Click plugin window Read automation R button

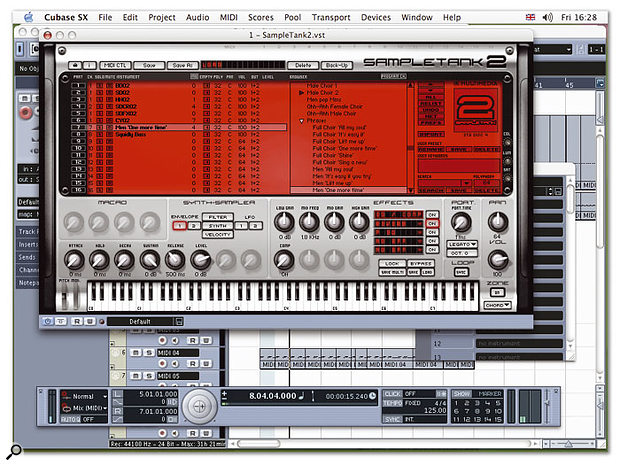[x=77, y=321]
